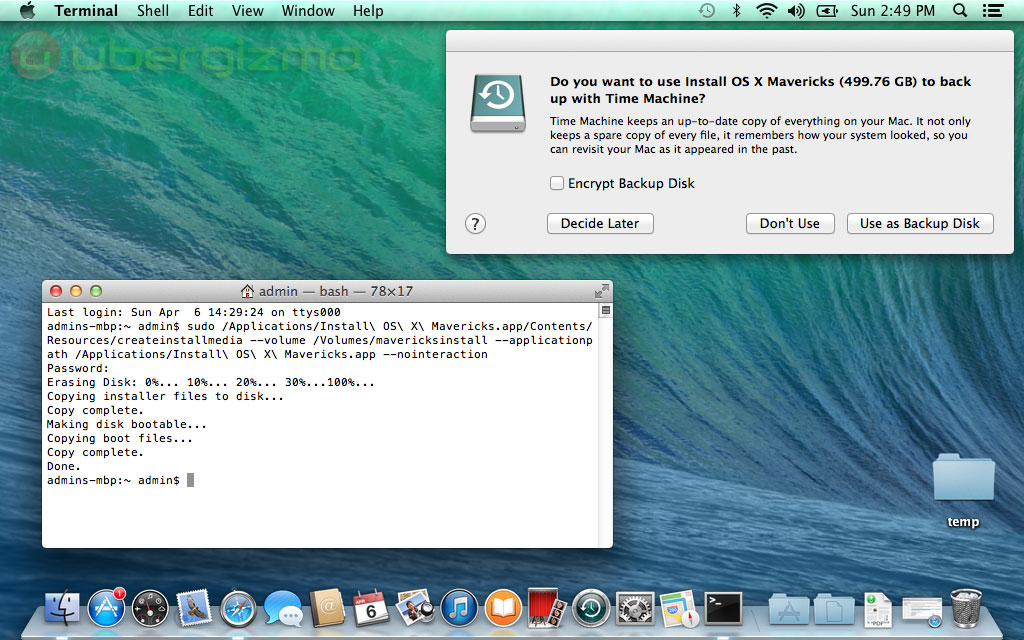Open the Apple menu
This screenshot has height=640, width=1024.
coord(27,10)
